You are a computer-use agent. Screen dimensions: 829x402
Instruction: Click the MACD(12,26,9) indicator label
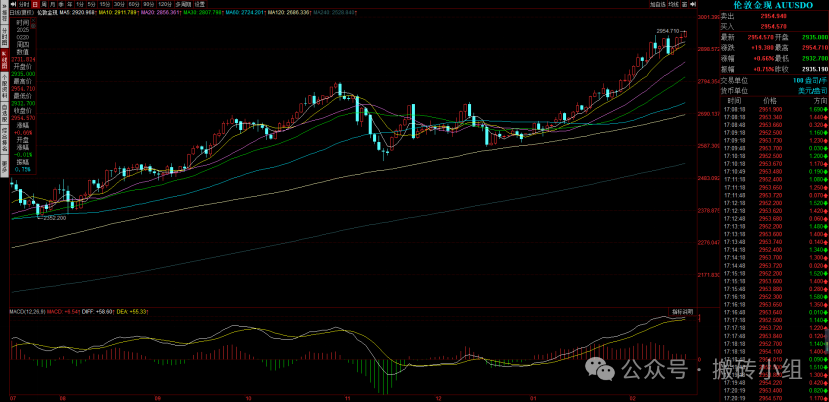pyautogui.click(x=27, y=312)
